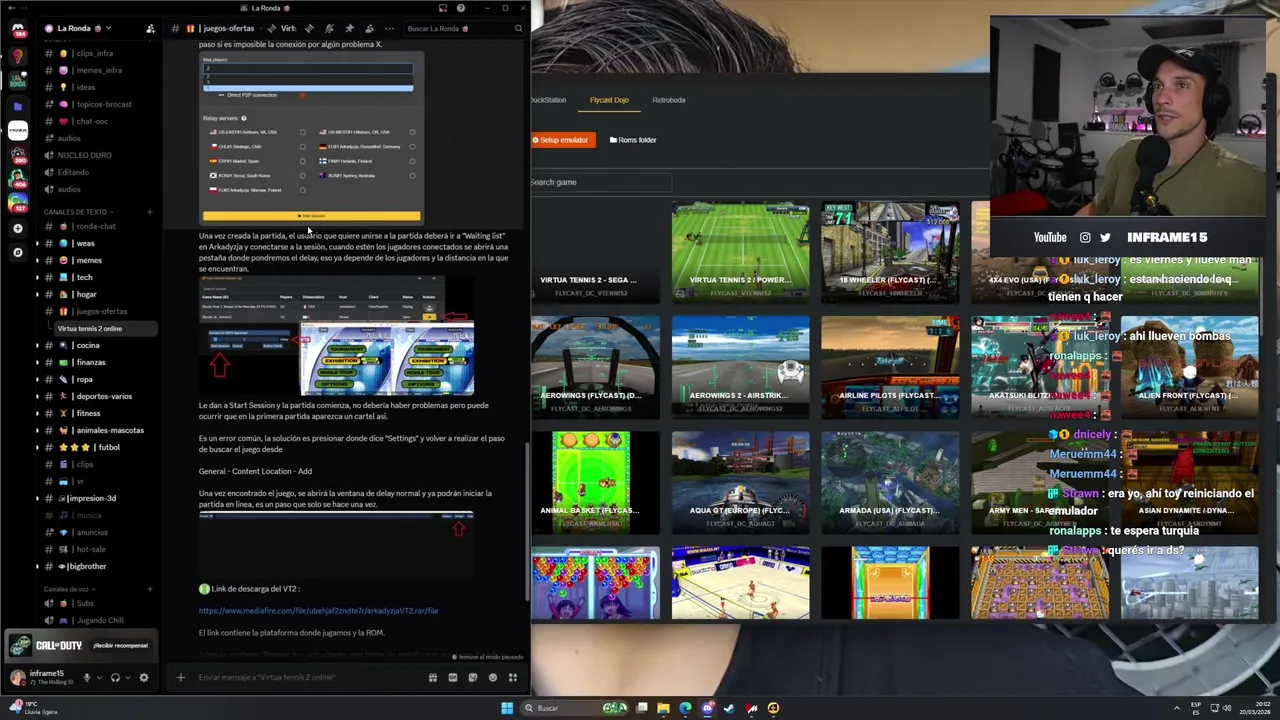Open server icon with 280 badge
This screenshot has height=720, width=1280.
[x=17, y=155]
